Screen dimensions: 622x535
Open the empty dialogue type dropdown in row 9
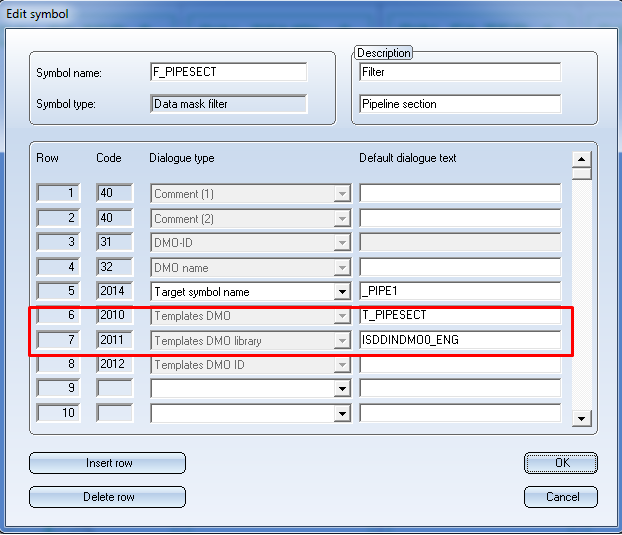point(342,389)
